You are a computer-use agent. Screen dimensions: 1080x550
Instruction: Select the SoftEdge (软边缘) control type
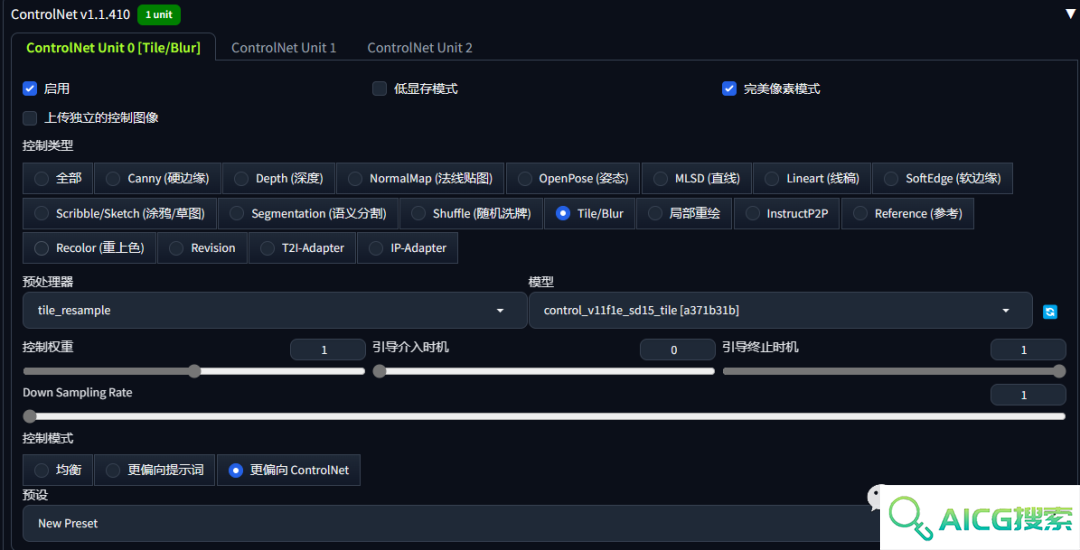942,178
